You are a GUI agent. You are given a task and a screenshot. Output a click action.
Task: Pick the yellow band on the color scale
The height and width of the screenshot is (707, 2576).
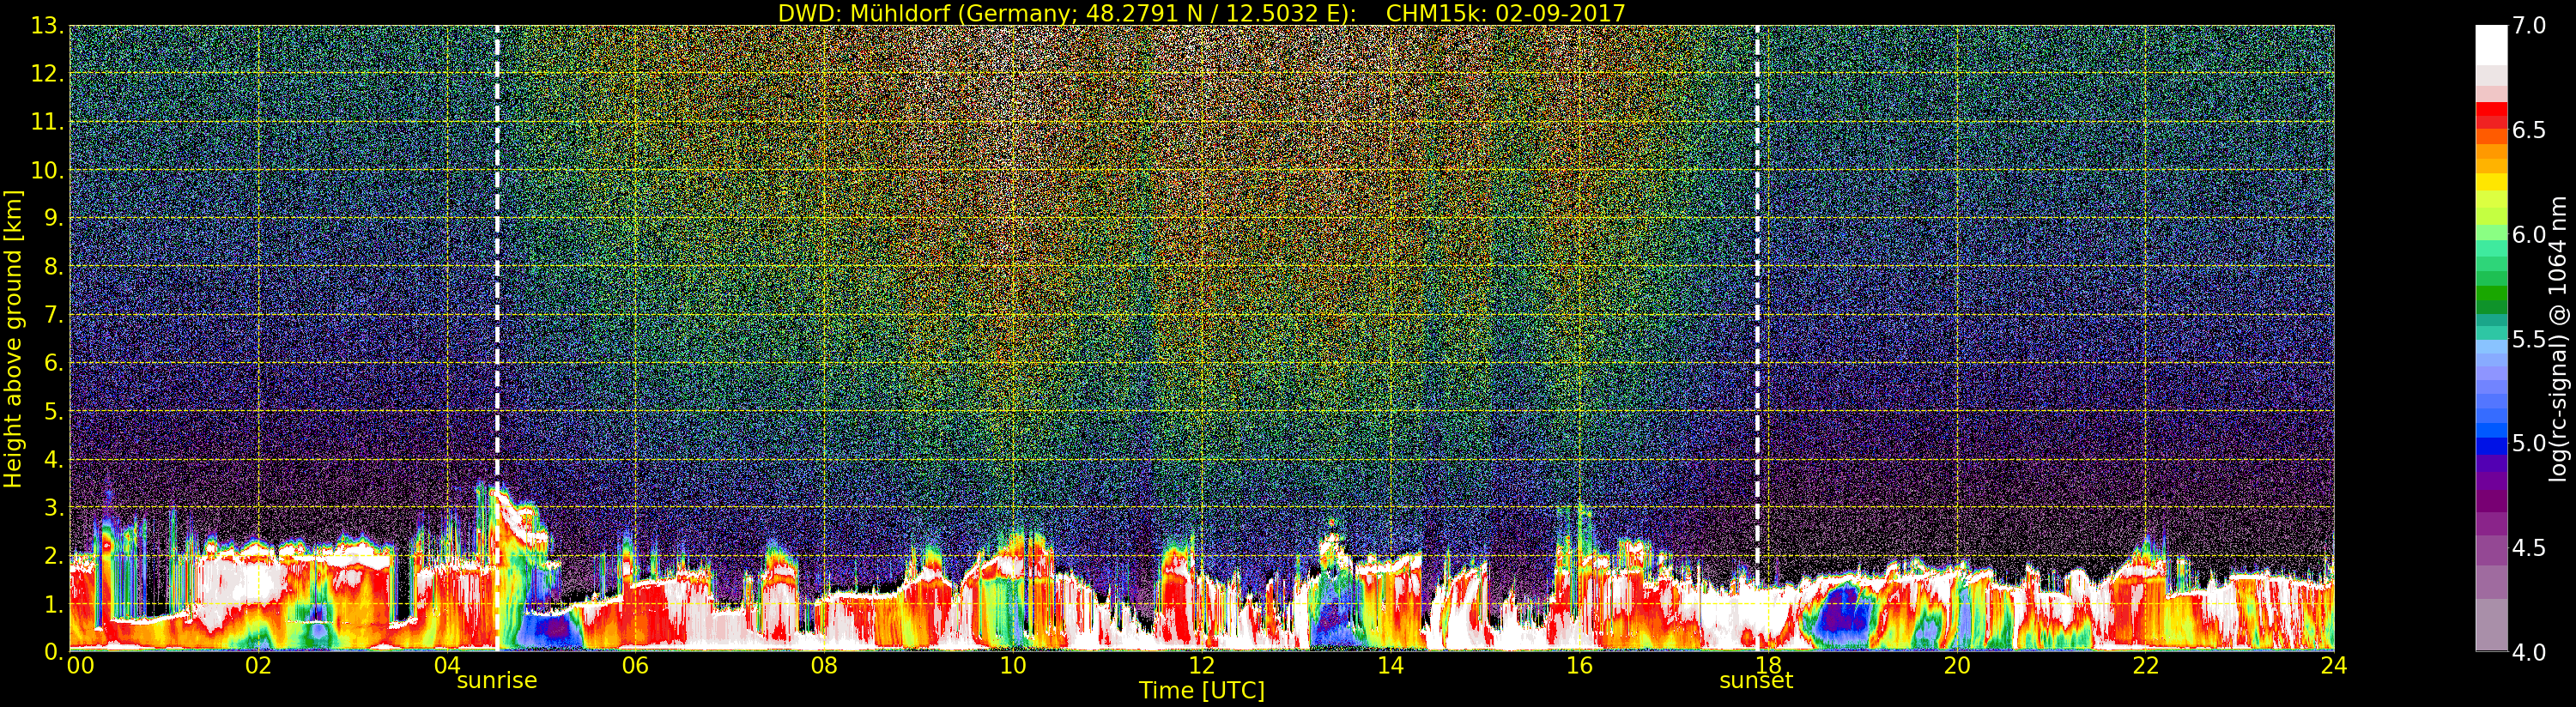[x=2491, y=182]
